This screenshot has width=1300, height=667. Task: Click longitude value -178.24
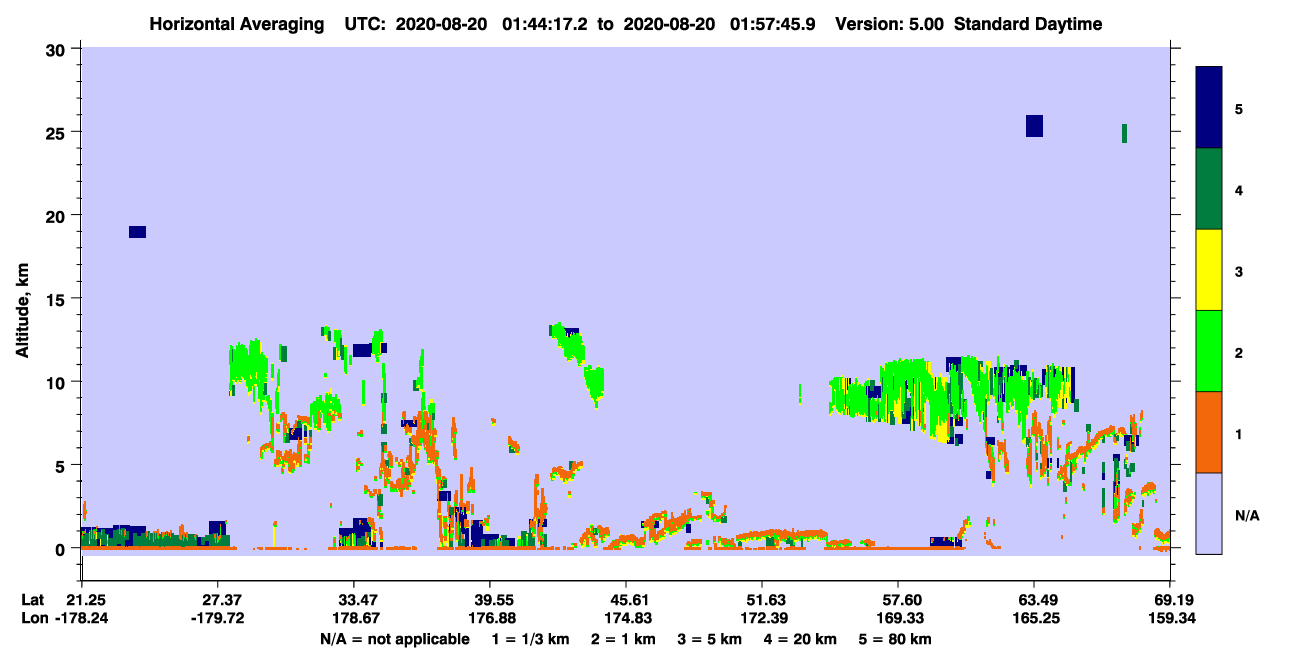[84, 619]
